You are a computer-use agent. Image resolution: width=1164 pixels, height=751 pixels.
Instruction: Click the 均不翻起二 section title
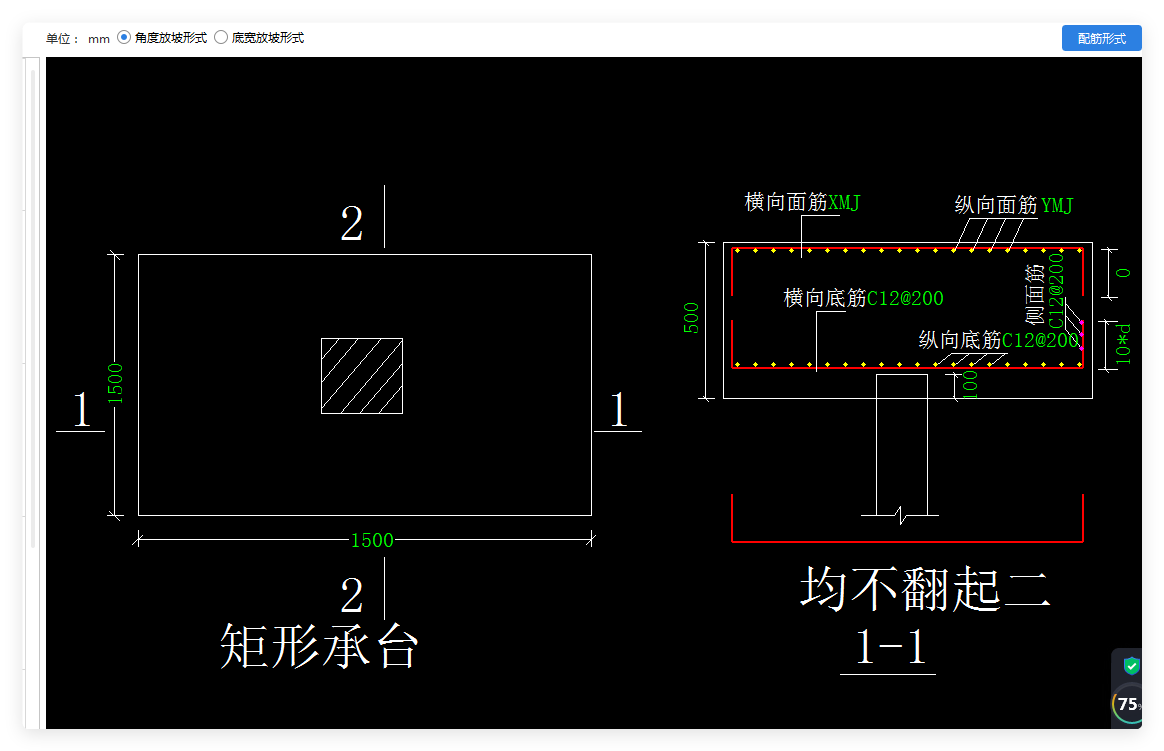point(925,588)
